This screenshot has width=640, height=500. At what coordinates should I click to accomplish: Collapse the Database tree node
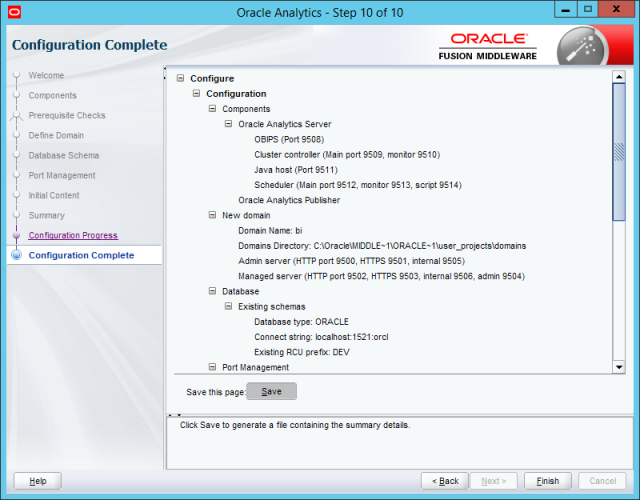tap(212, 291)
